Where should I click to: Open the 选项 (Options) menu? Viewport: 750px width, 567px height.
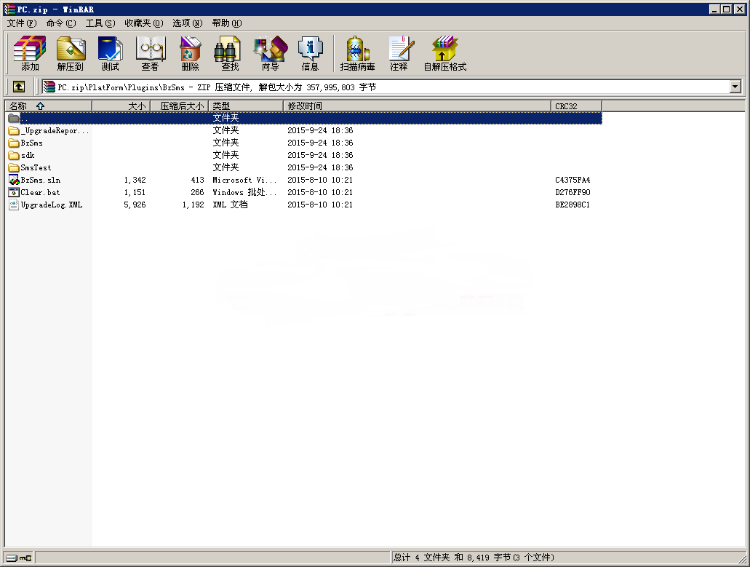click(x=187, y=23)
